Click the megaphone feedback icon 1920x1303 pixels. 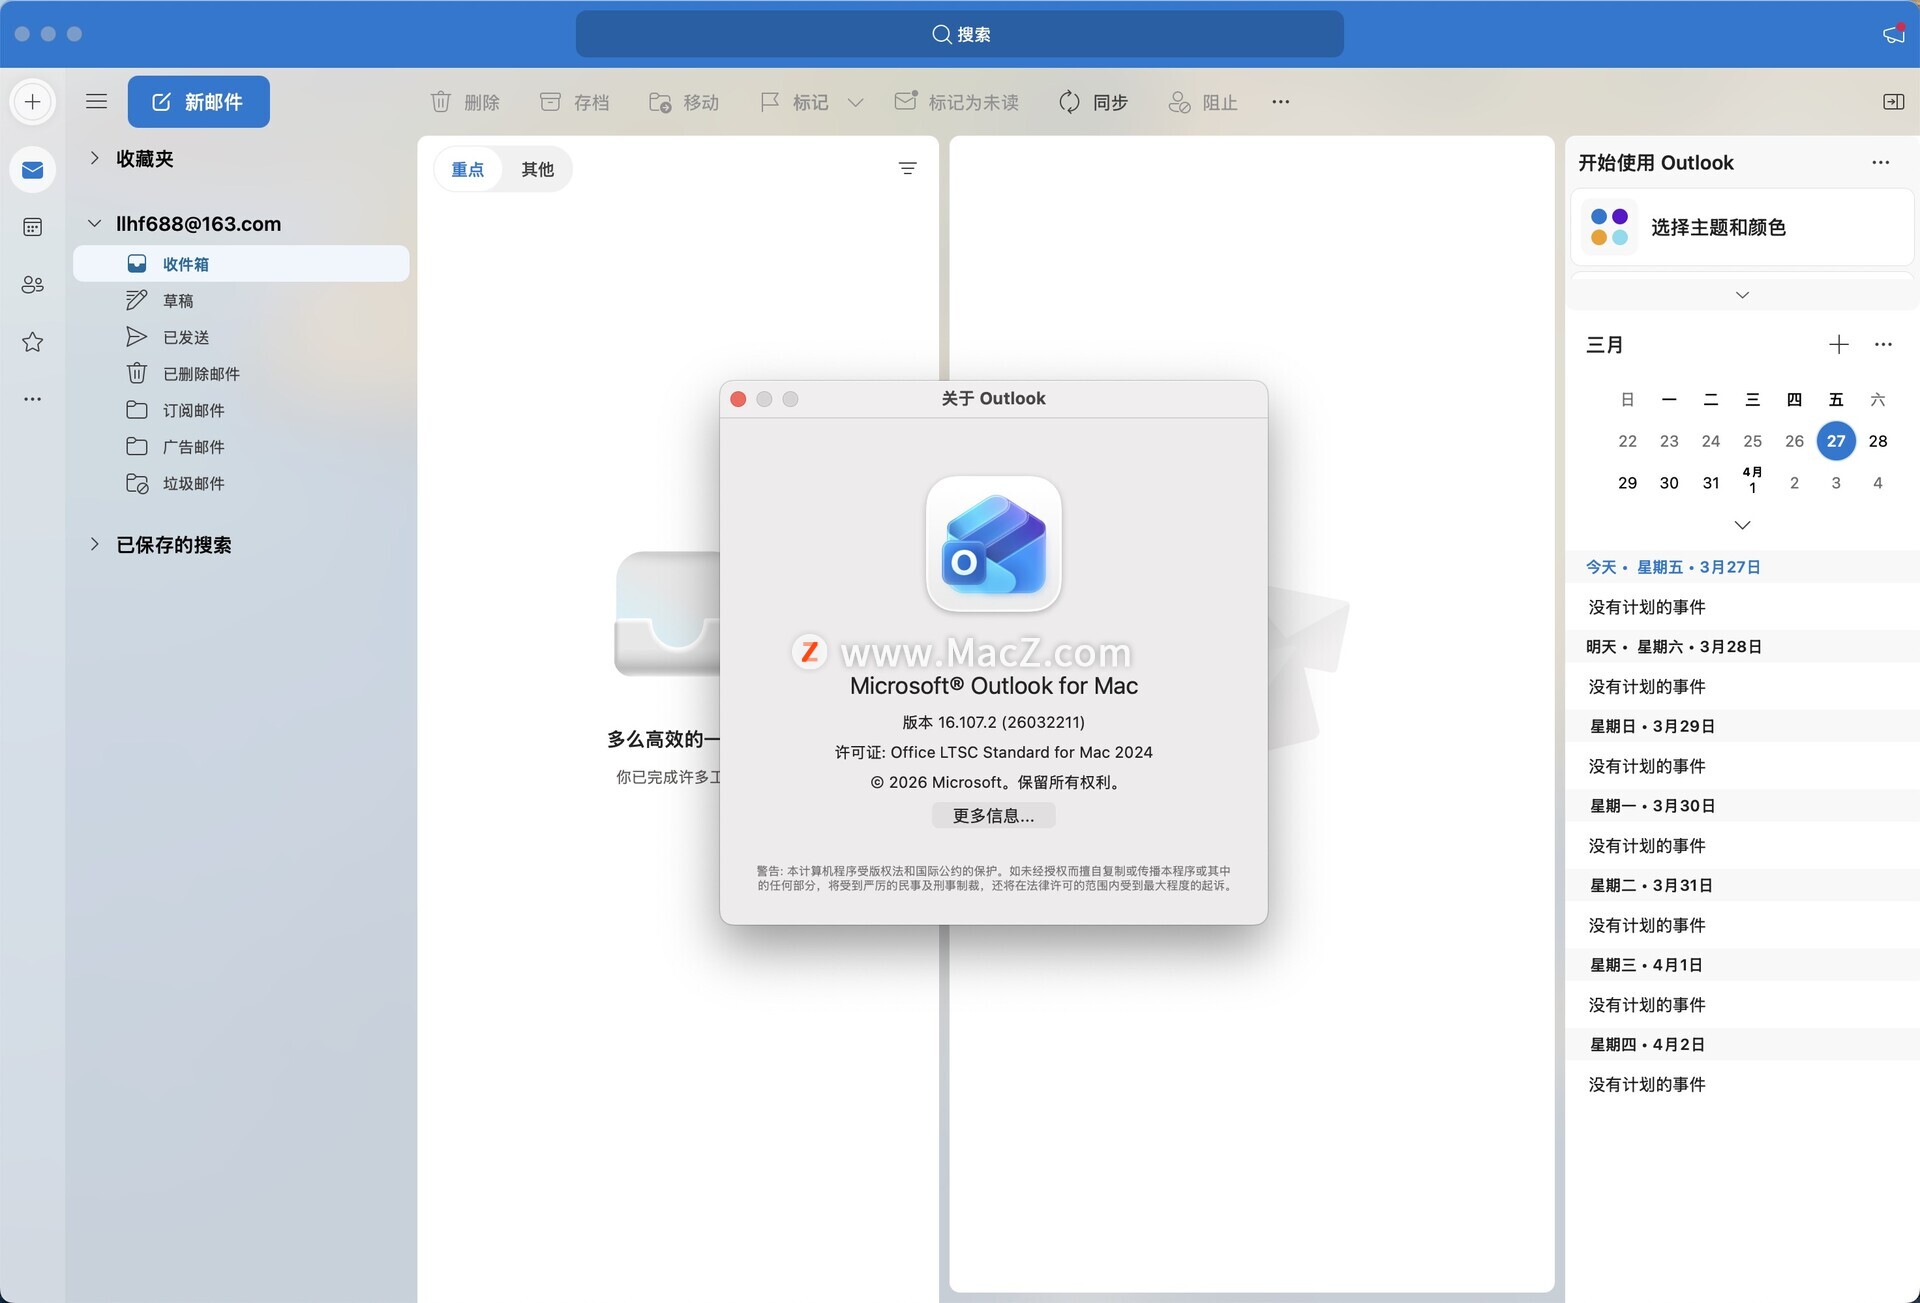[1893, 34]
